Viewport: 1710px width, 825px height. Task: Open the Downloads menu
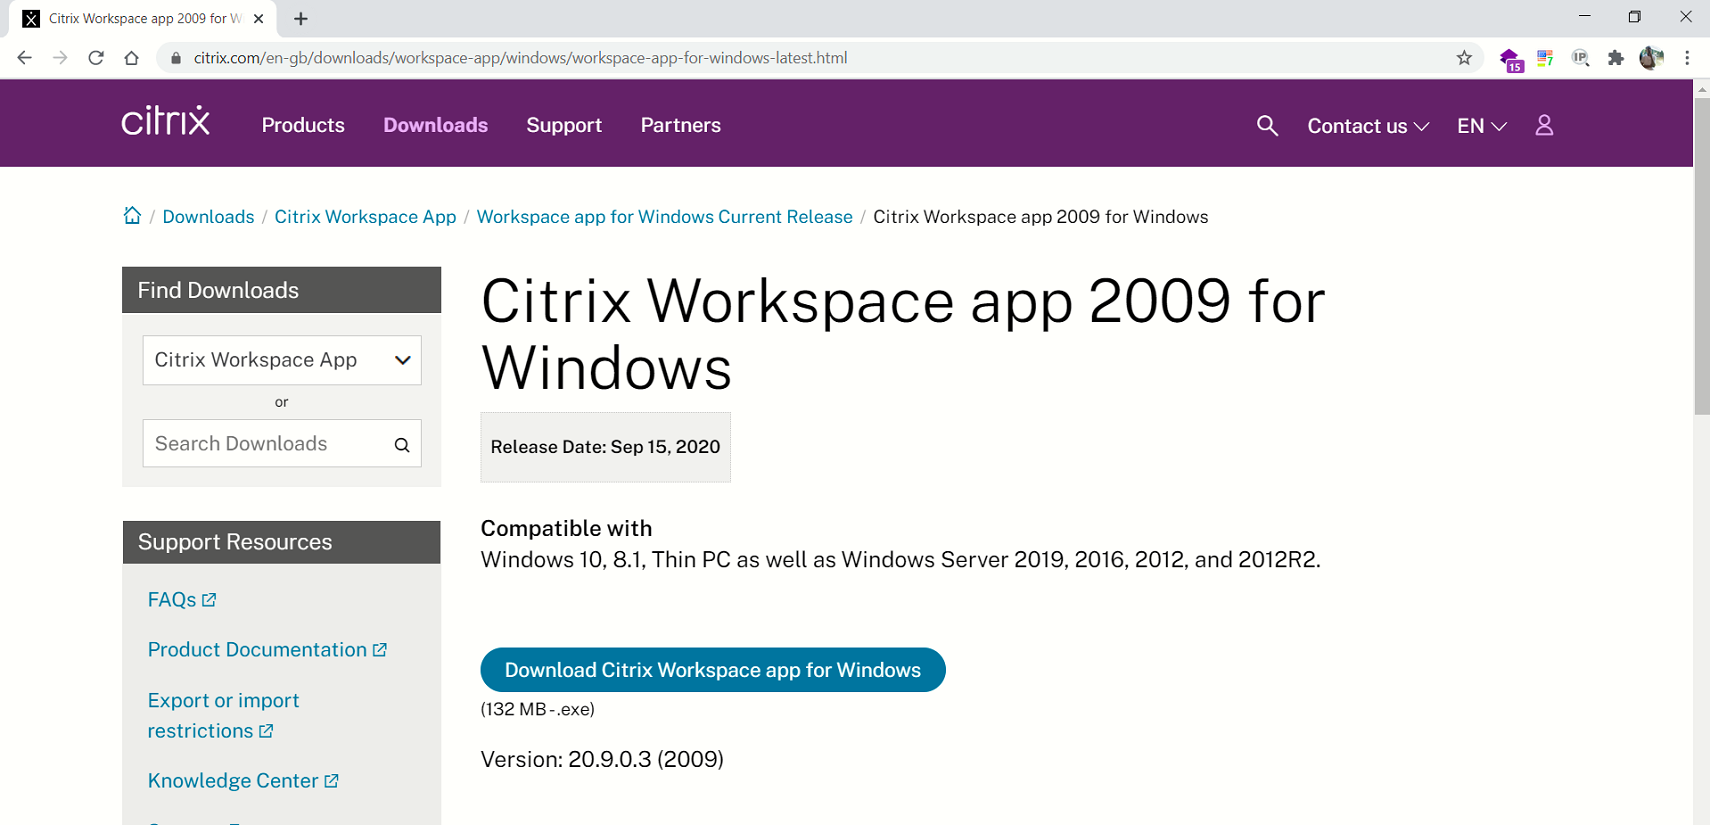coord(436,125)
